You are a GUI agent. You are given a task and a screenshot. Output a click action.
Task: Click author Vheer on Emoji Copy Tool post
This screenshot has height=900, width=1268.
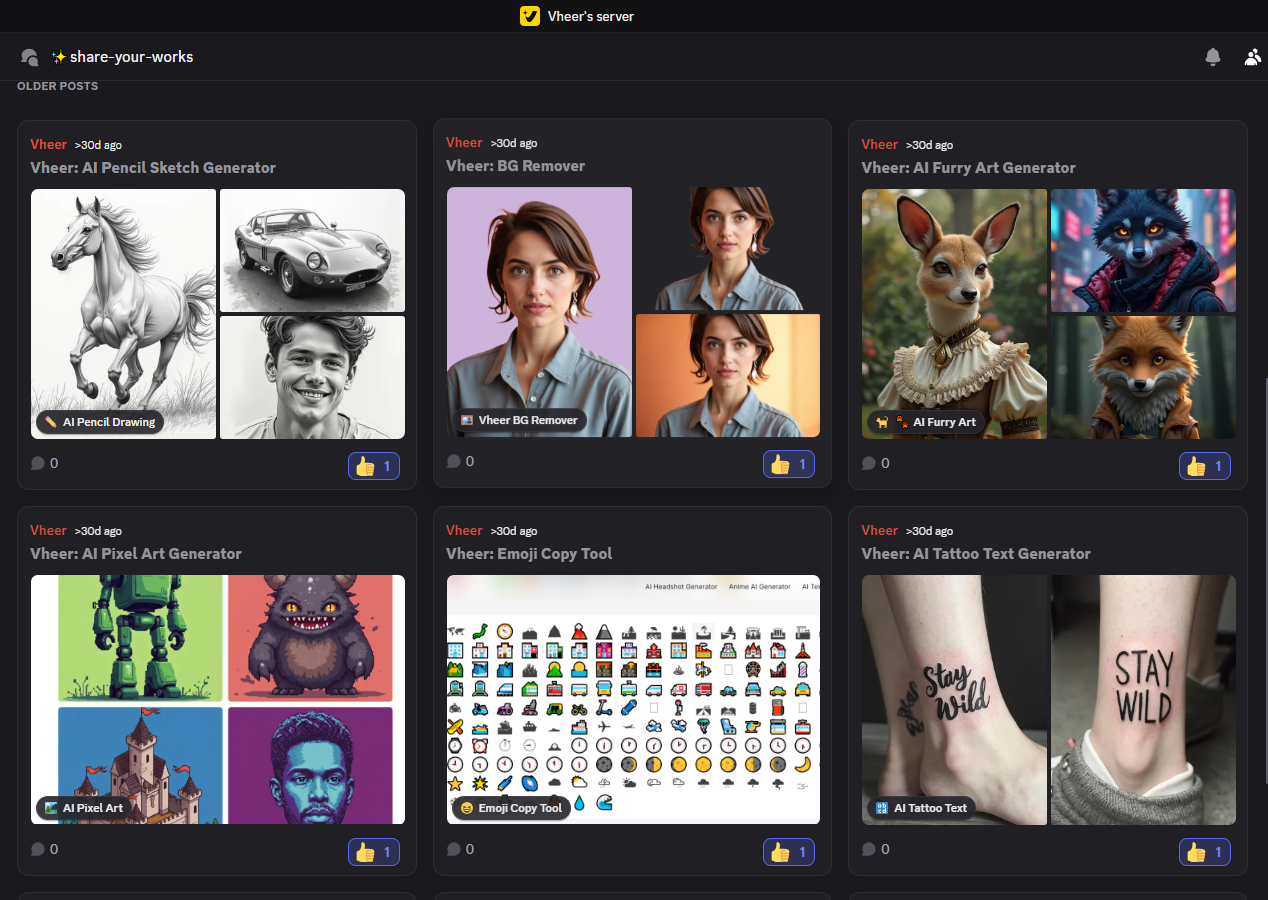(464, 530)
